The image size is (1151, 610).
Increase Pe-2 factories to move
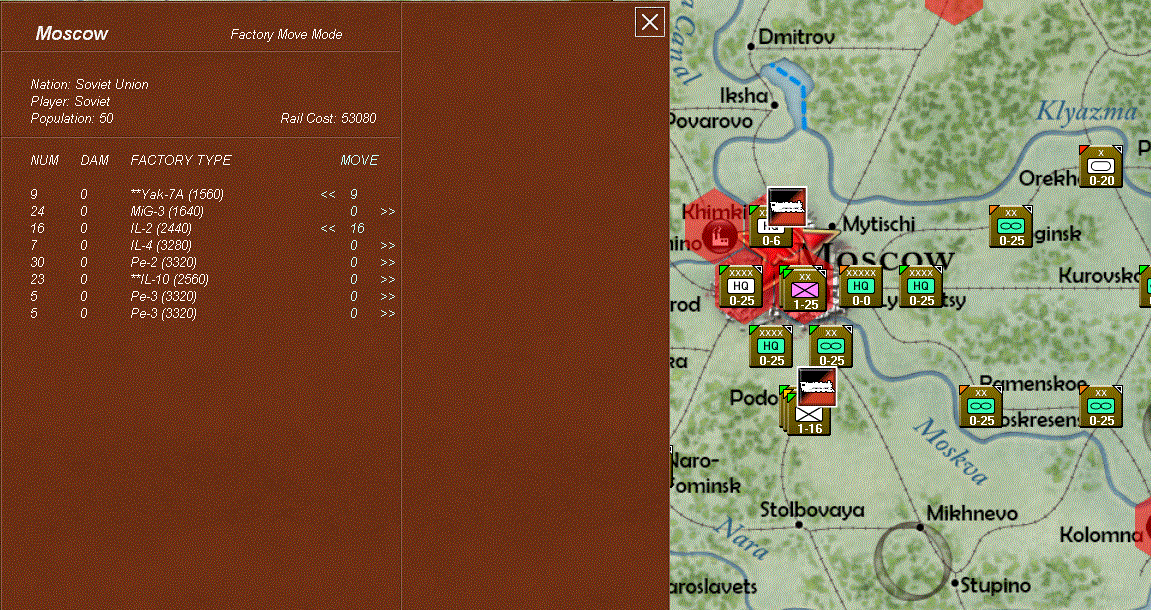[x=388, y=262]
